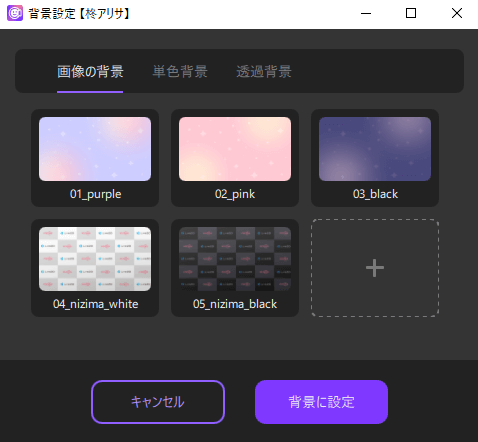Maximize the 背景設定 window
Image resolution: width=478 pixels, height=442 pixels.
coord(411,13)
